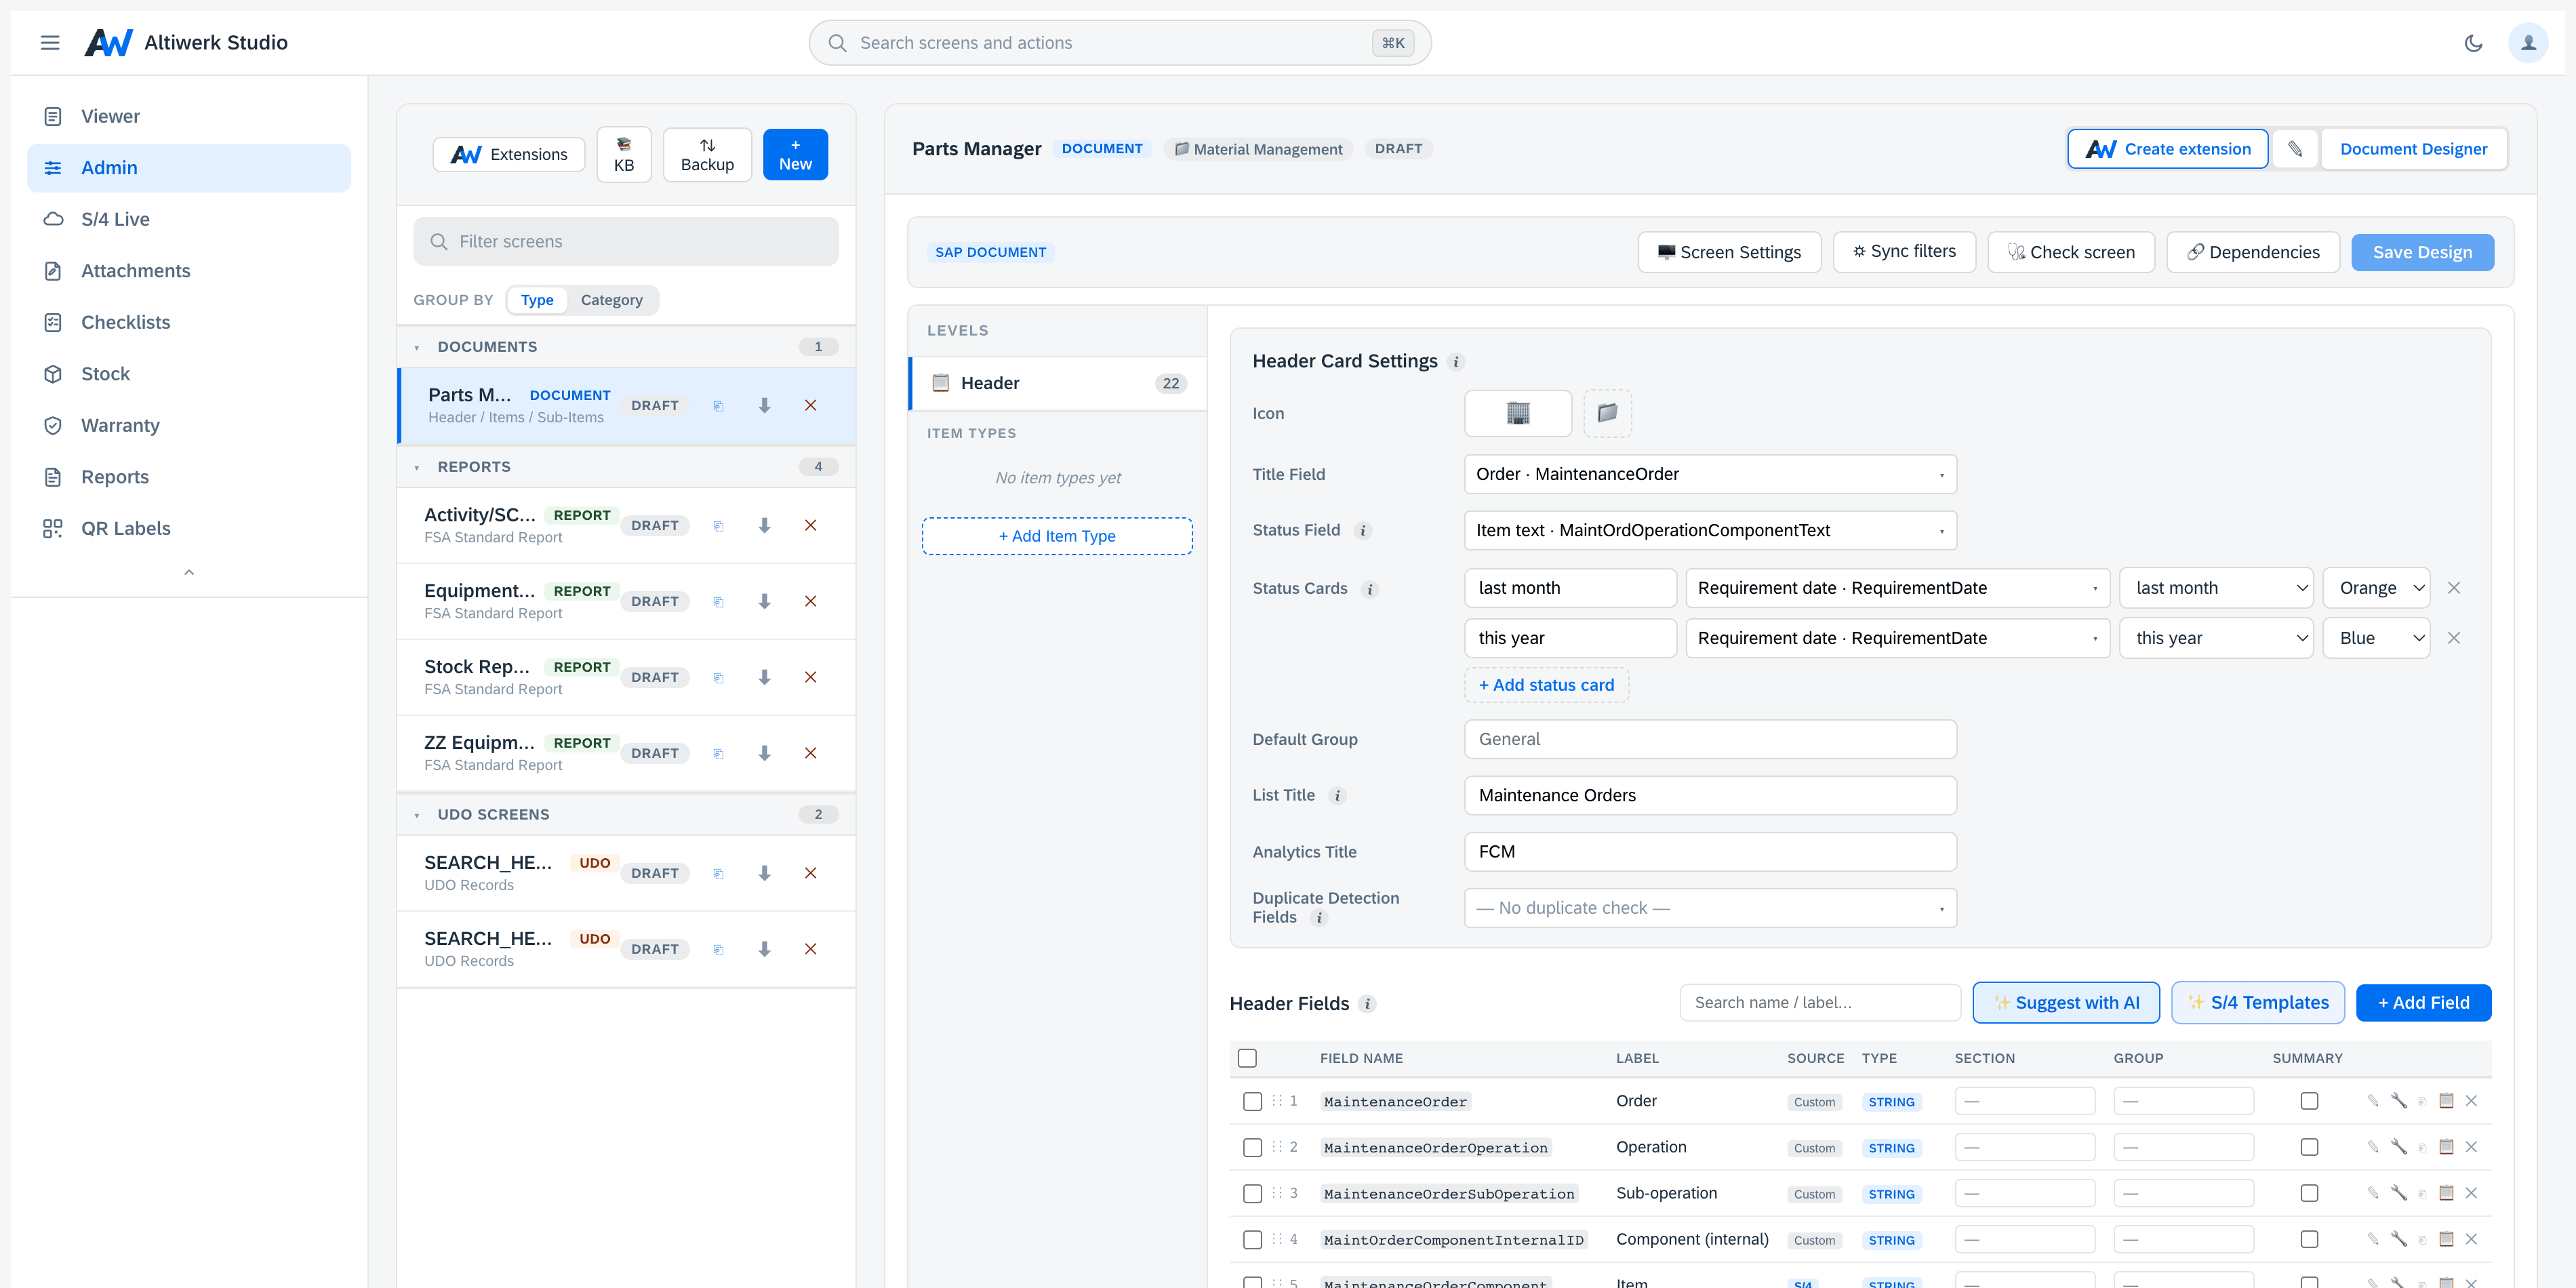Delete the first SEARCH_HE UDO screen

click(x=810, y=874)
